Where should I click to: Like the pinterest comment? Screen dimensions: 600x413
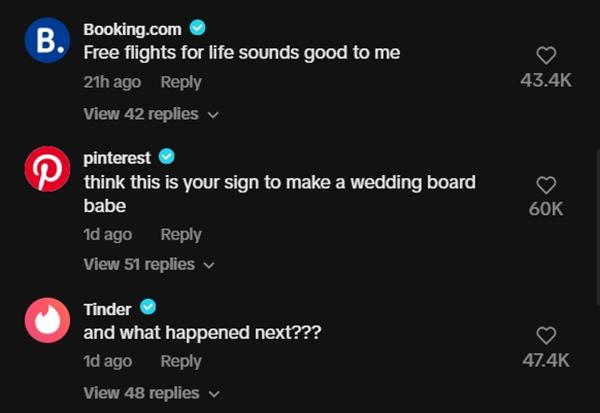tap(546, 185)
